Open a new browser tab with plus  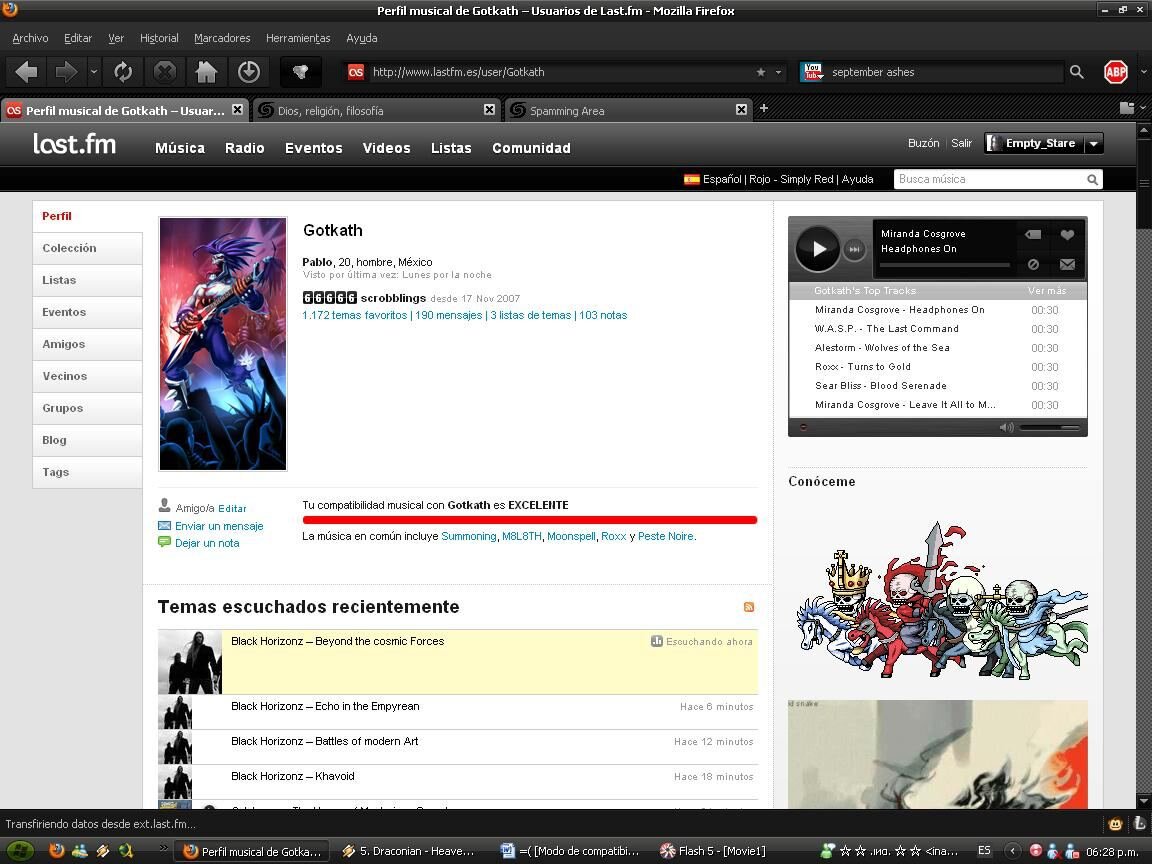point(763,109)
